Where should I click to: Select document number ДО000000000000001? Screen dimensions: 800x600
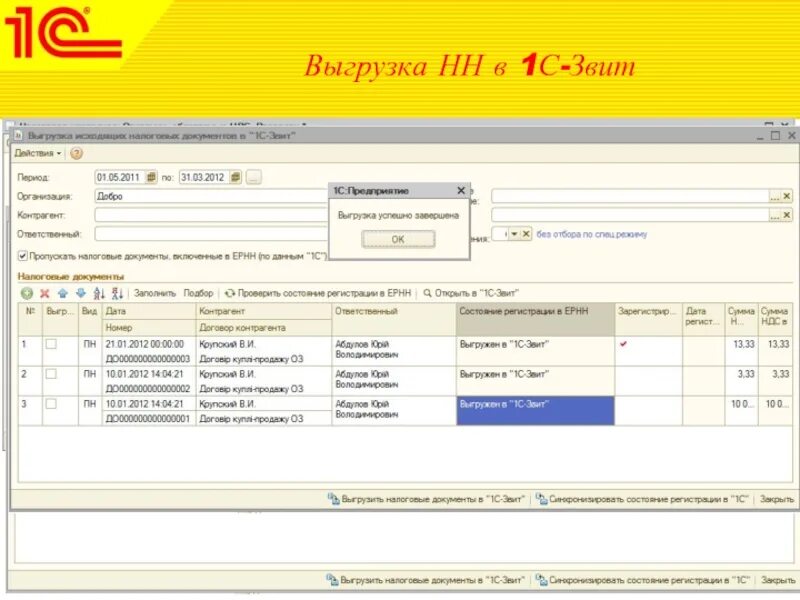pos(149,419)
